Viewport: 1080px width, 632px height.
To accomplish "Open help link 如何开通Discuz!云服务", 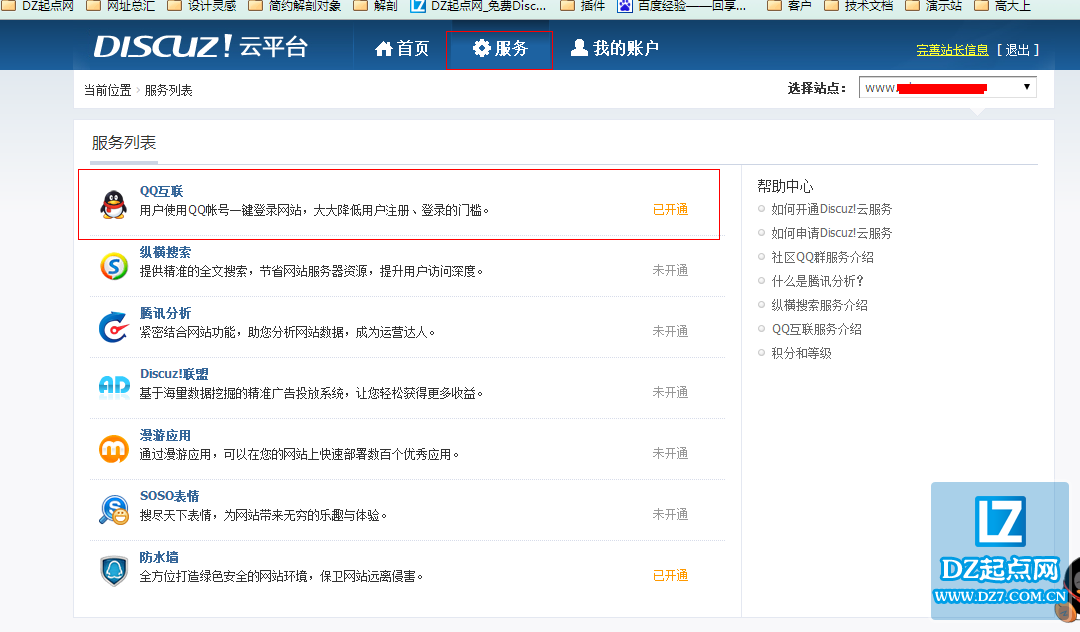I will click(x=831, y=209).
